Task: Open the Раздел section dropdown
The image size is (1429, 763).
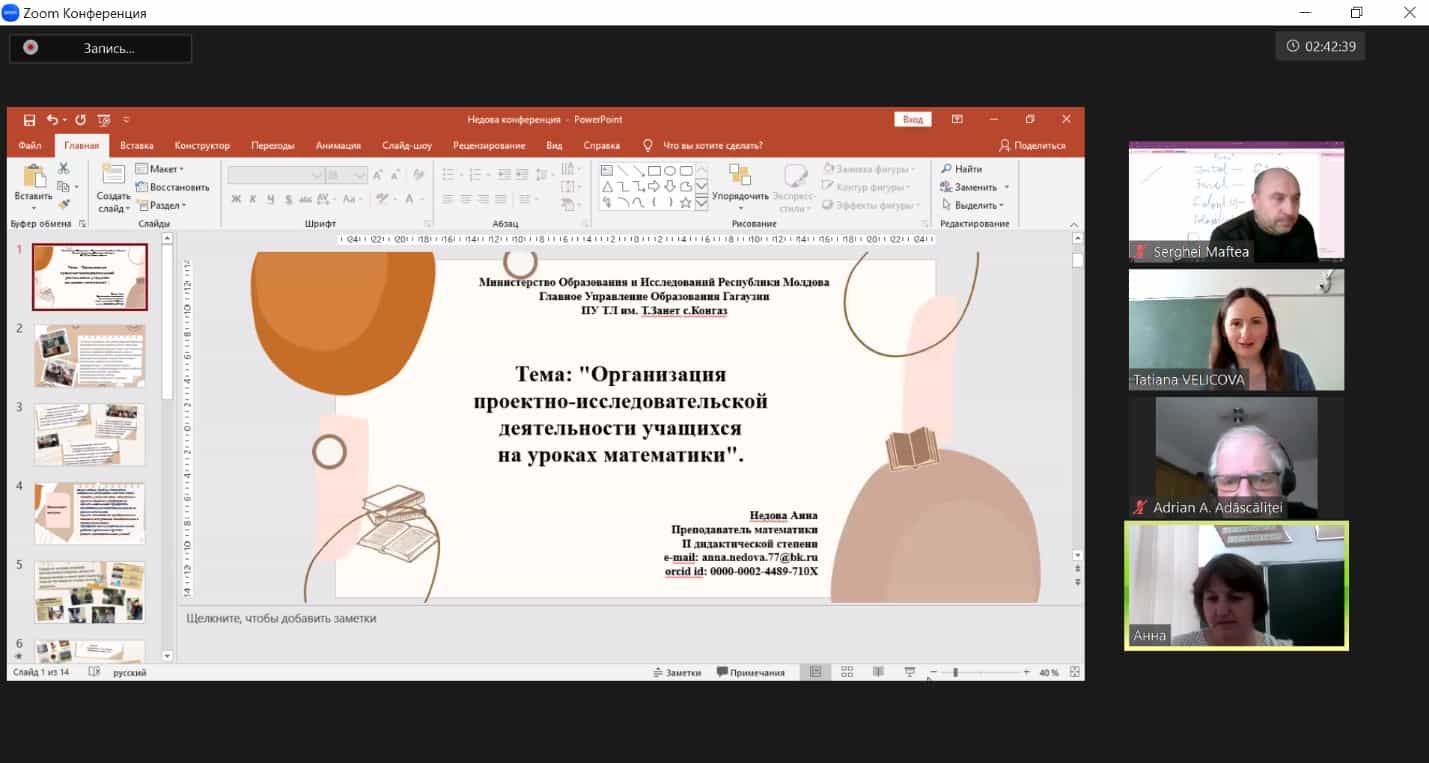Action: point(161,205)
